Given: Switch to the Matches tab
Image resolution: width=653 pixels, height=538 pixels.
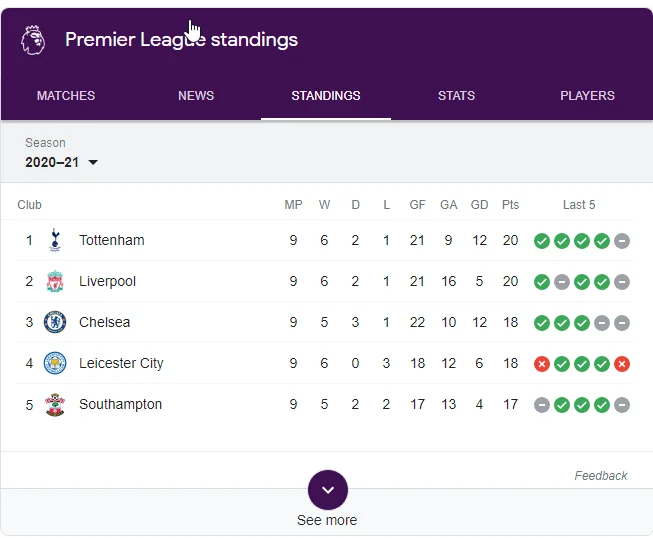Looking at the screenshot, I should [66, 96].
